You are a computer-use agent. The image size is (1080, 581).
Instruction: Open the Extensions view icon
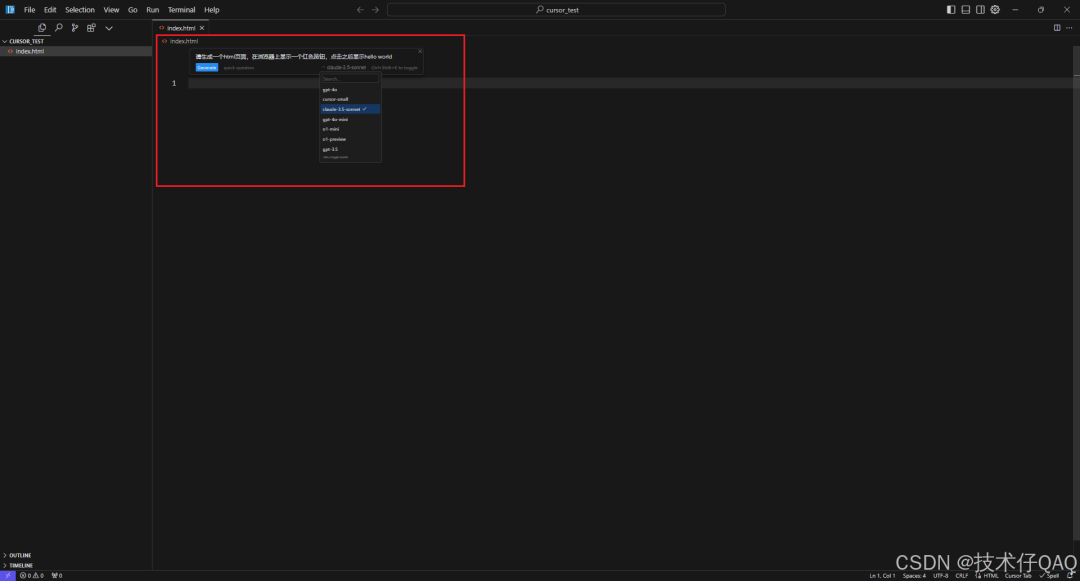coord(91,28)
